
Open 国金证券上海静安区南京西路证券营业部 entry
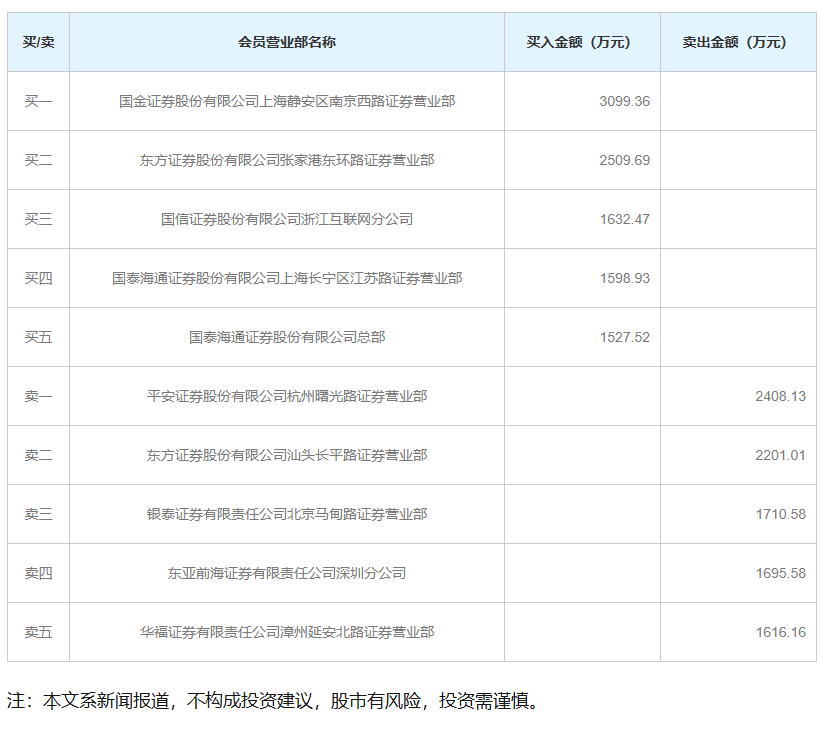286,101
